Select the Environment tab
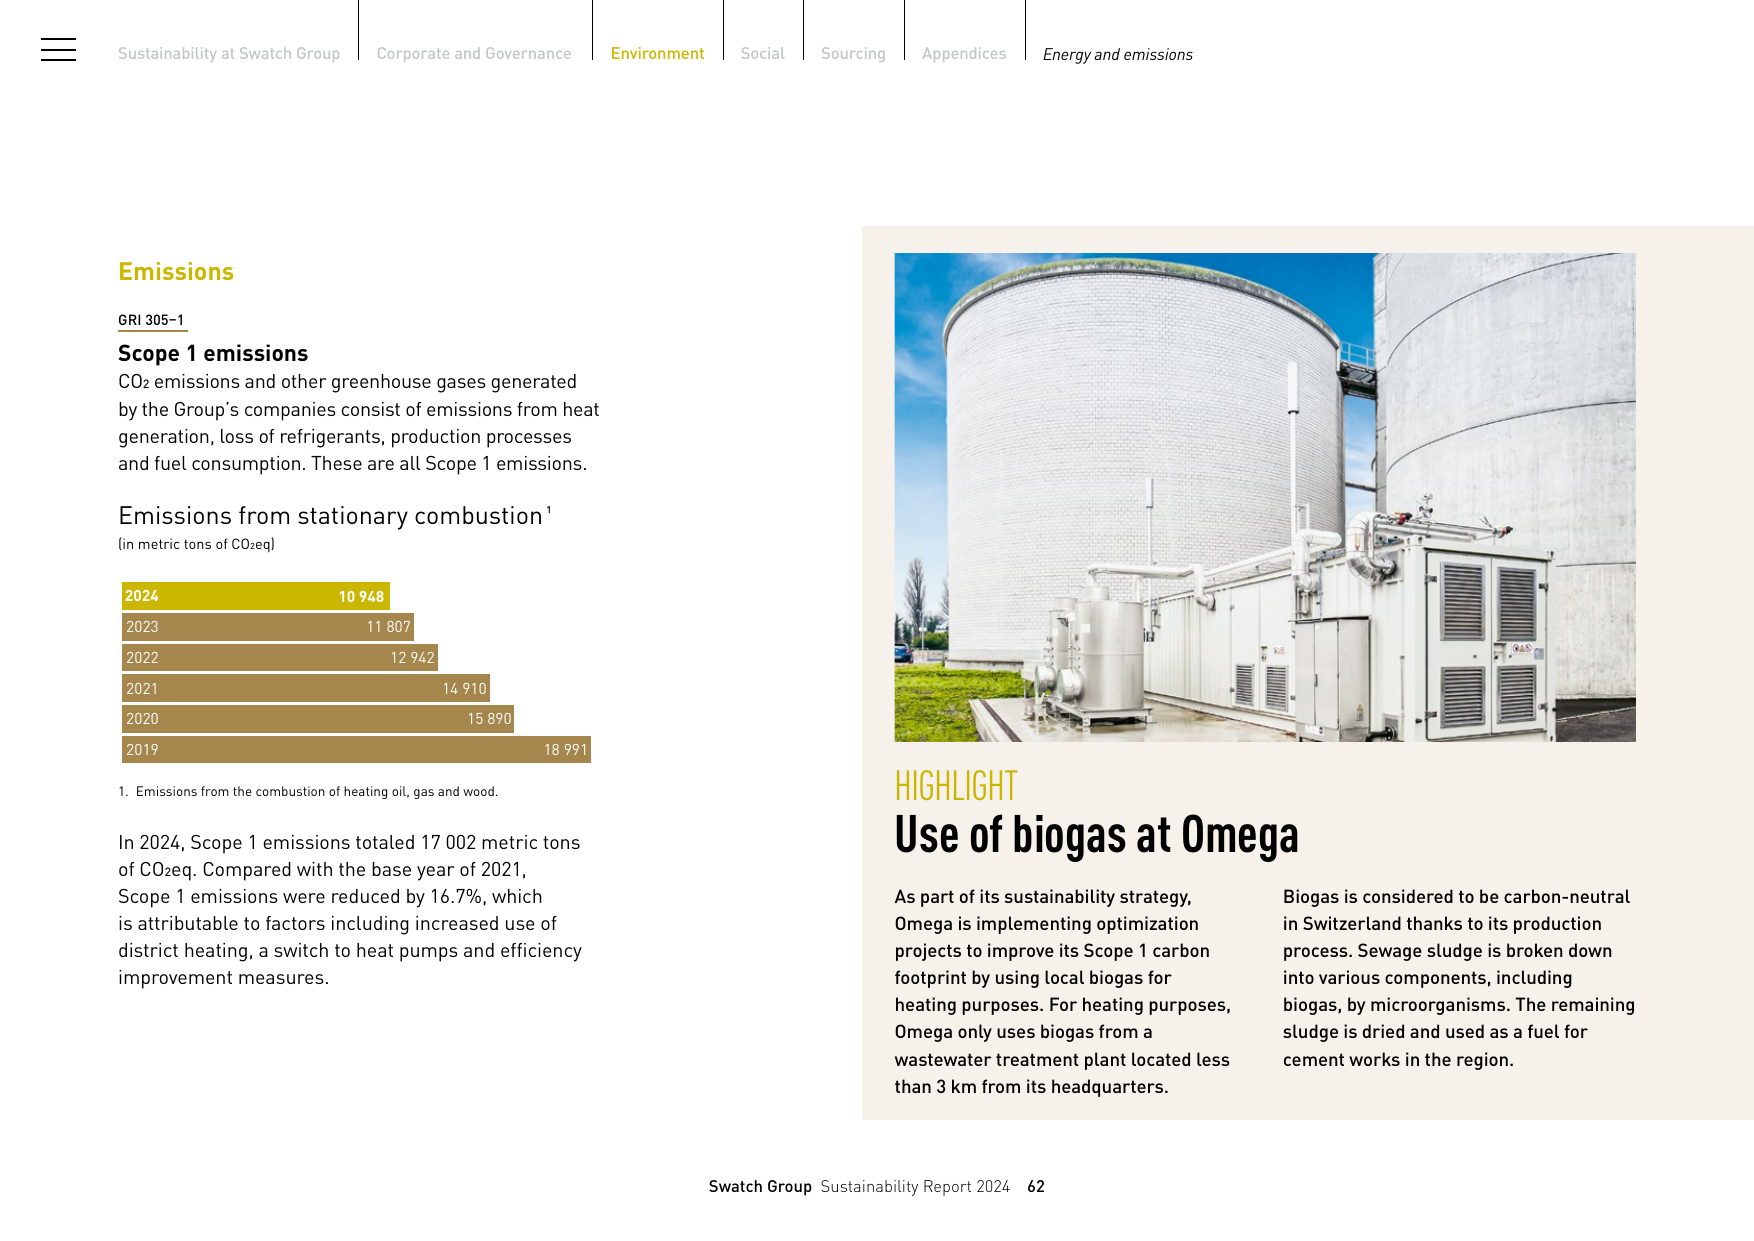 pos(657,54)
